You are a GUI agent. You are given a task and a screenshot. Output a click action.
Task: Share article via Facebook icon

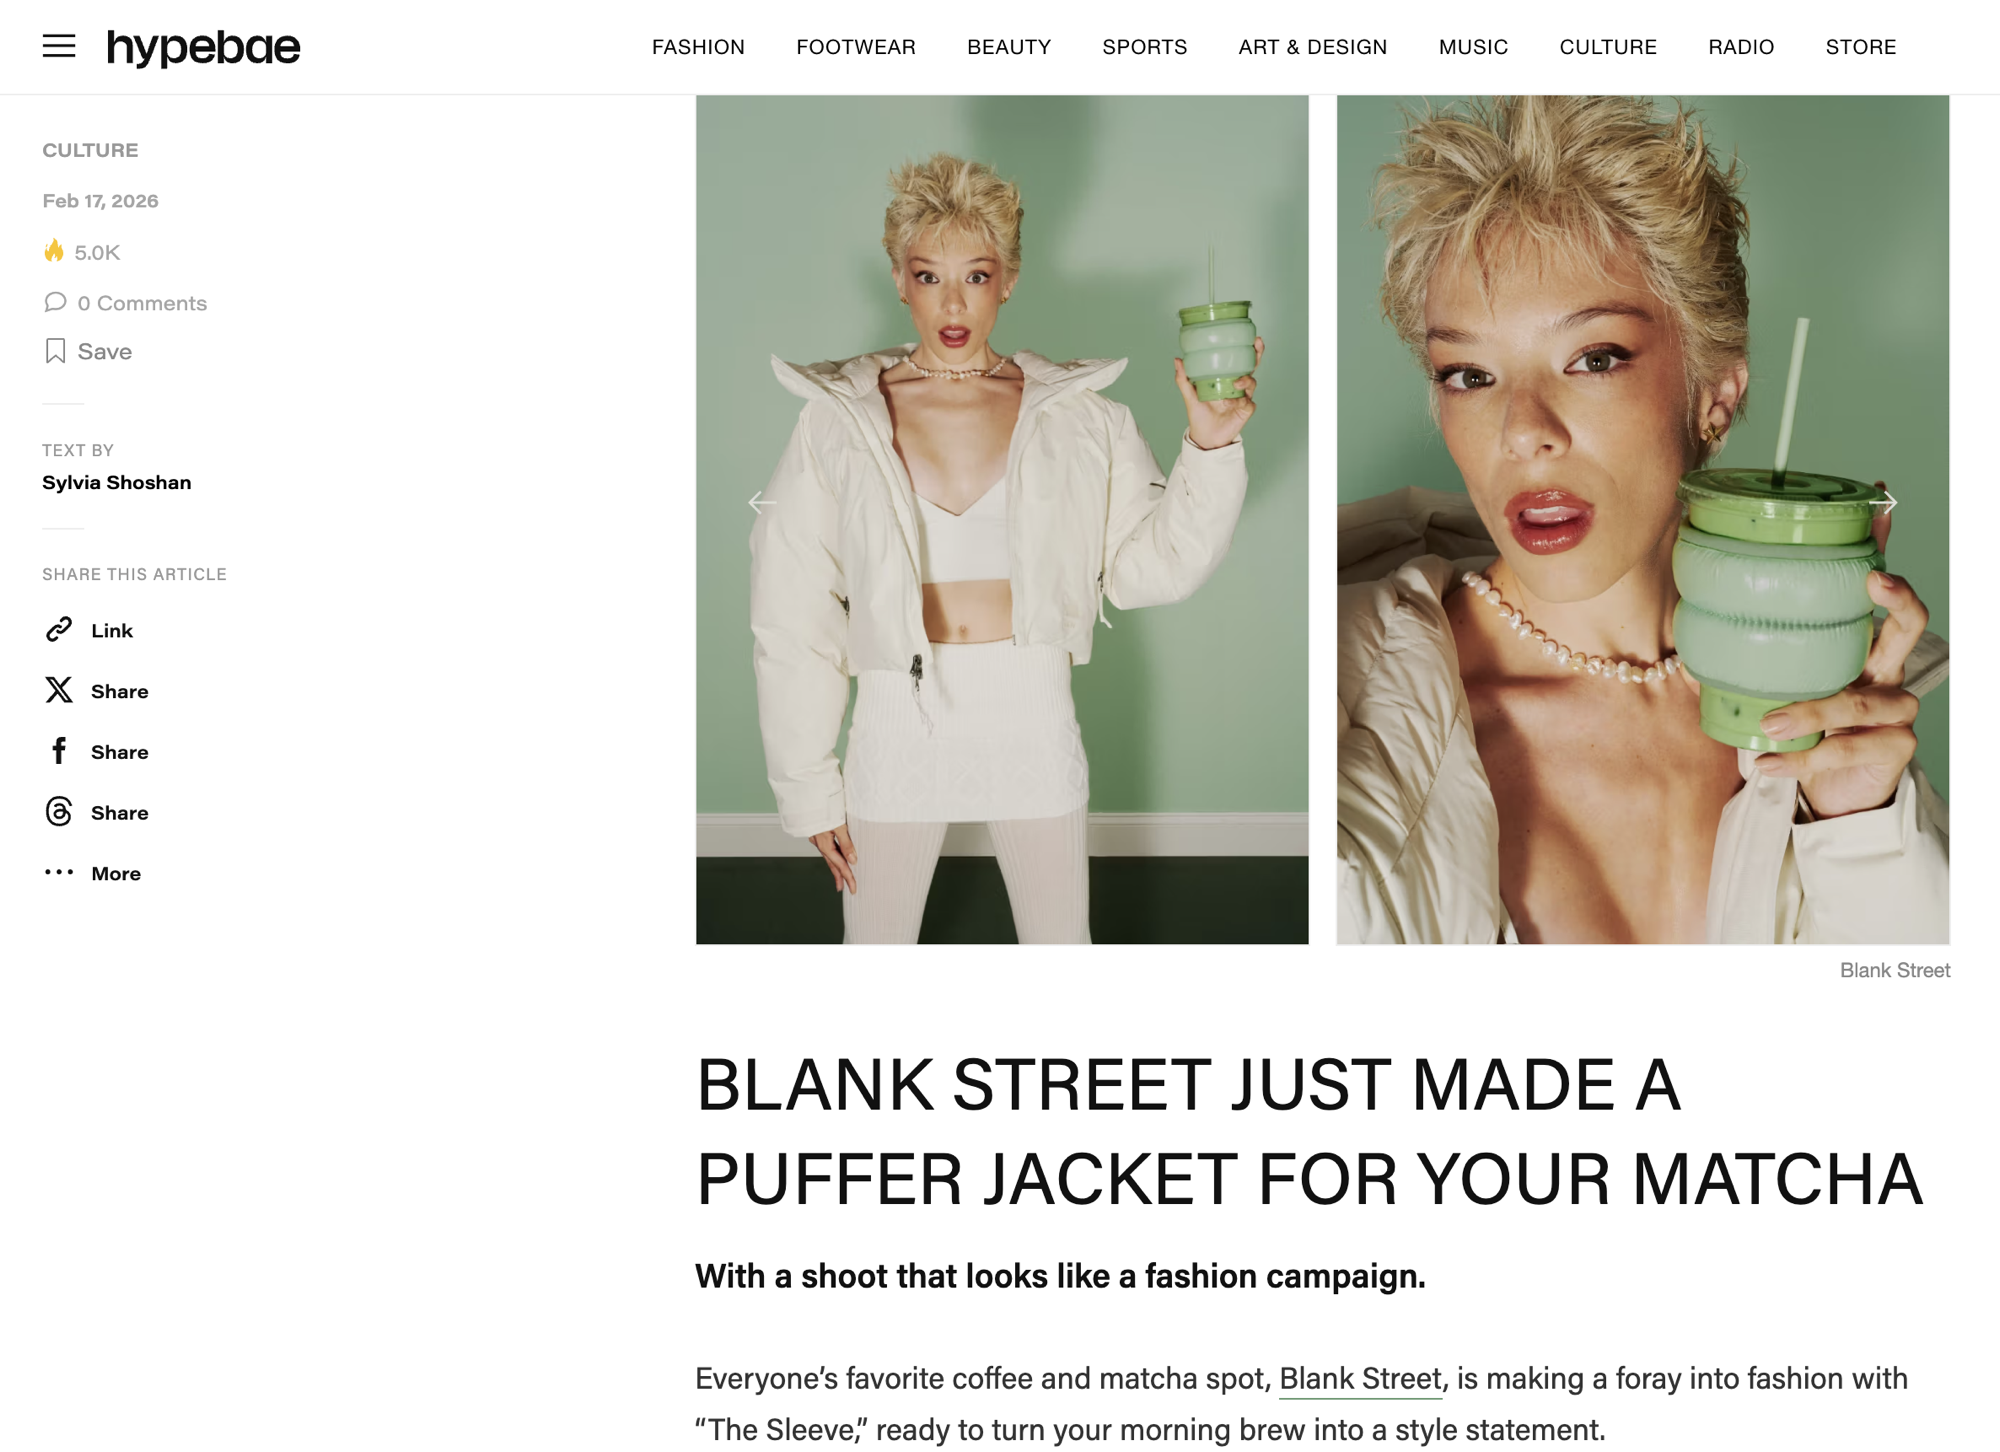point(59,751)
